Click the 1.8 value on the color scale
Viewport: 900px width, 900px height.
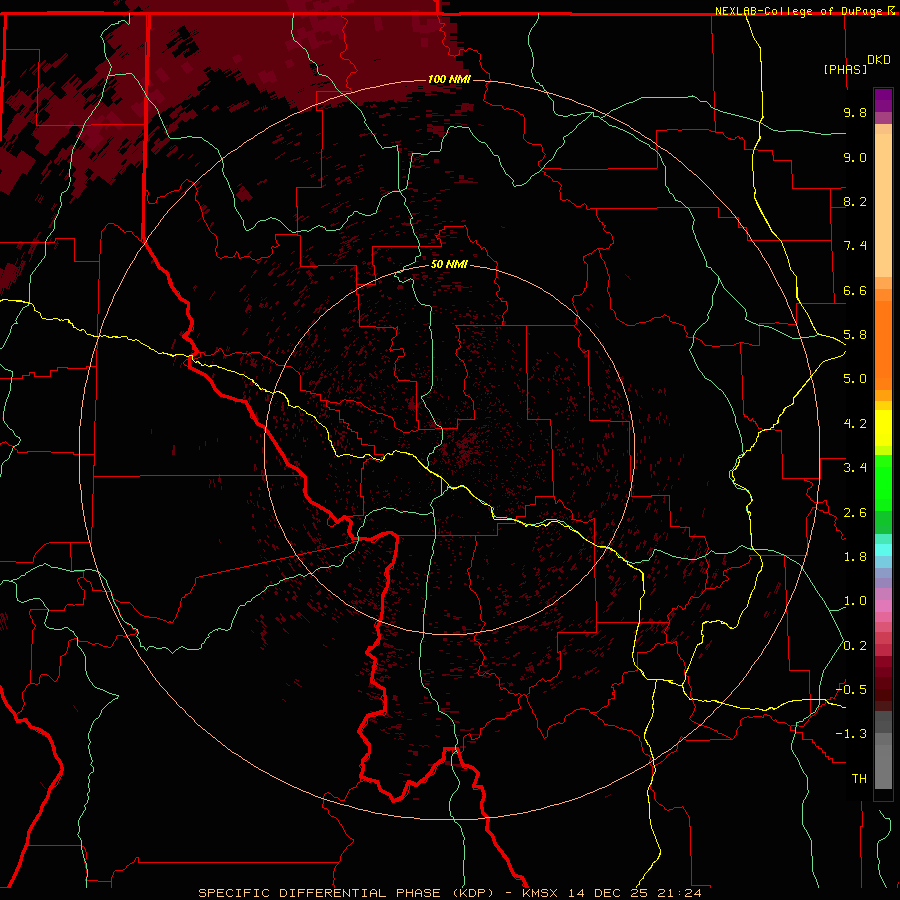(855, 557)
